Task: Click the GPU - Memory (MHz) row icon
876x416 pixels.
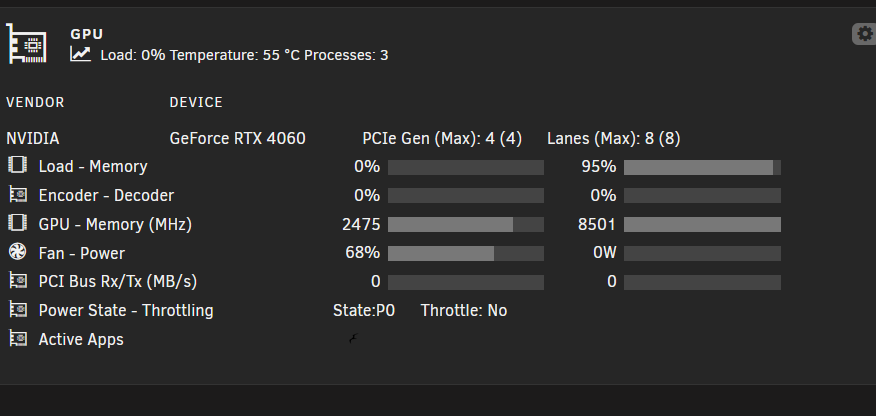Action: tap(18, 223)
